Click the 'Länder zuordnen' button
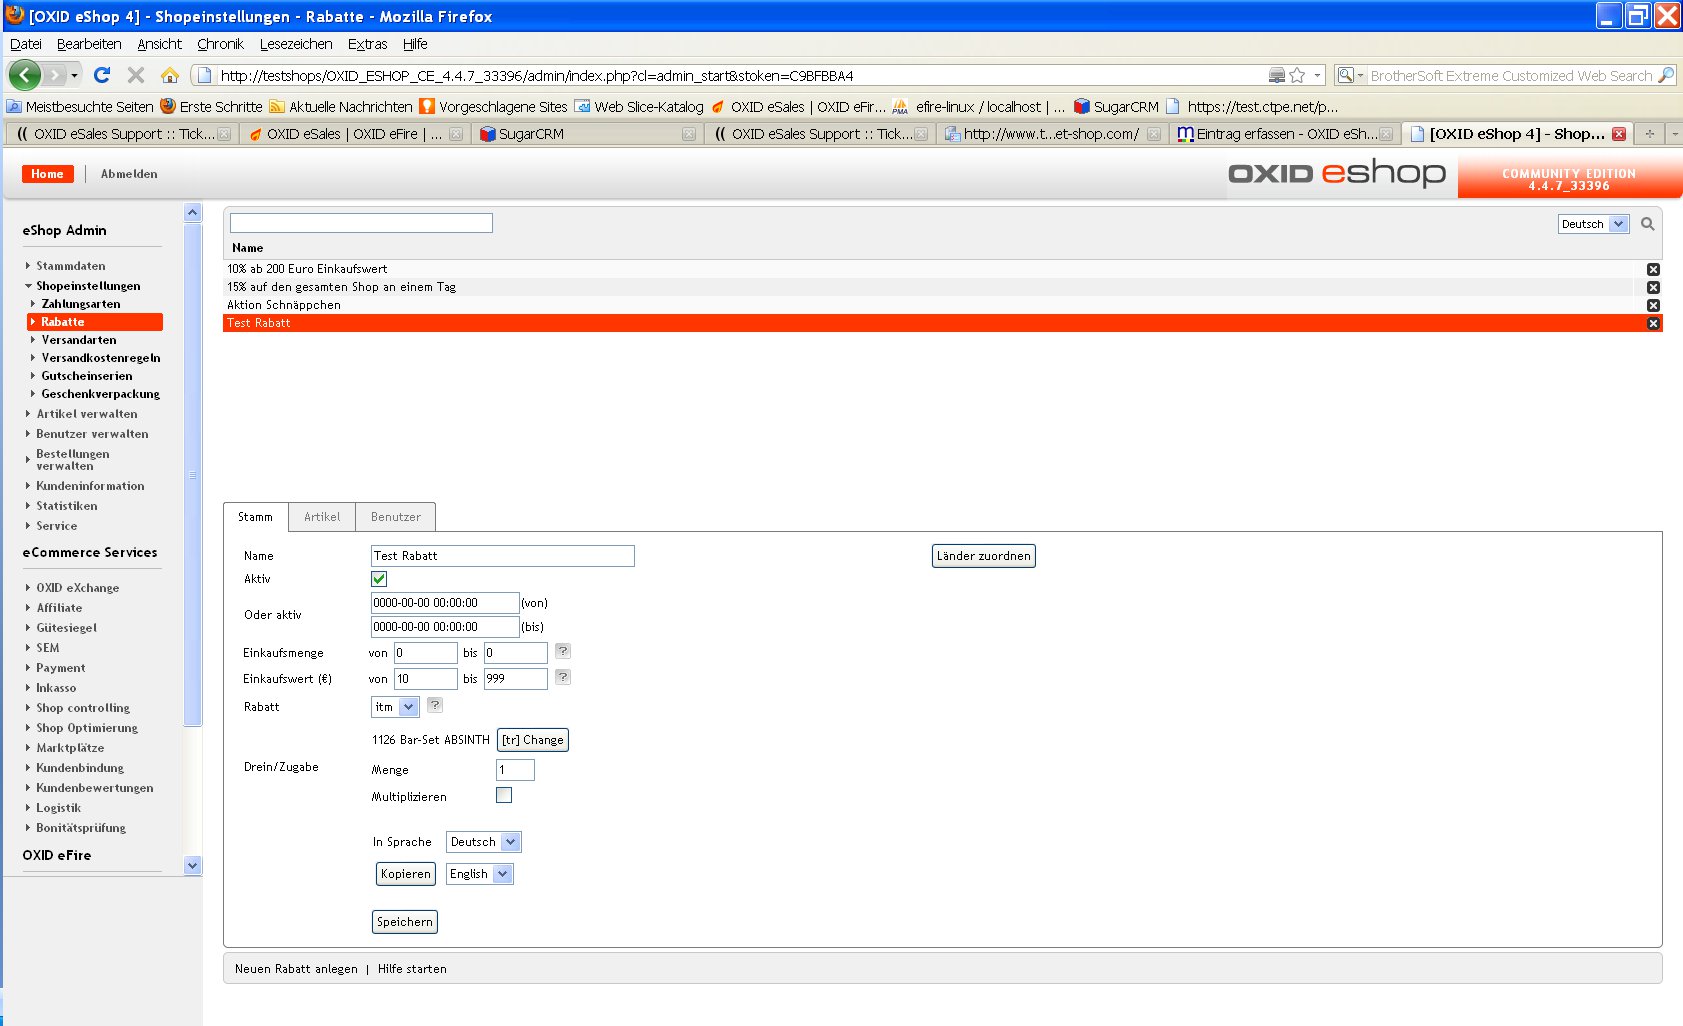The image size is (1683, 1026). pyautogui.click(x=983, y=556)
